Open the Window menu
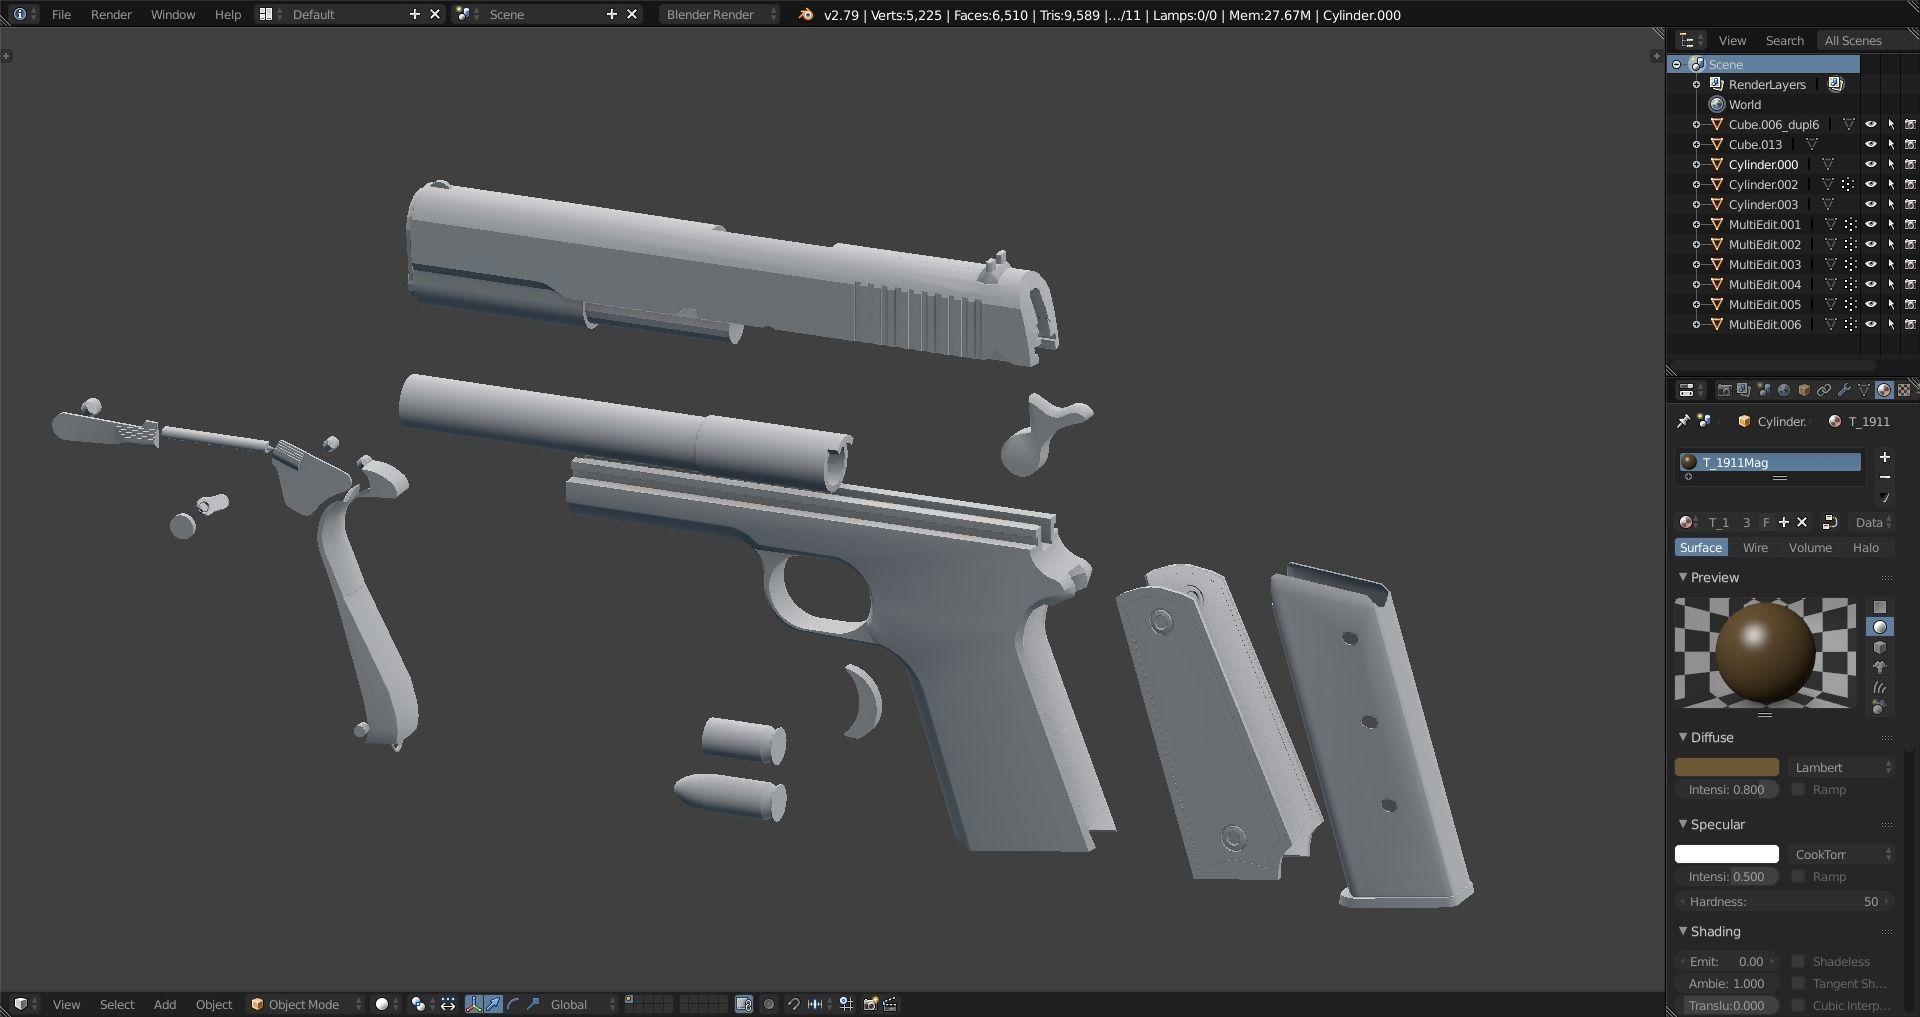 pos(173,14)
